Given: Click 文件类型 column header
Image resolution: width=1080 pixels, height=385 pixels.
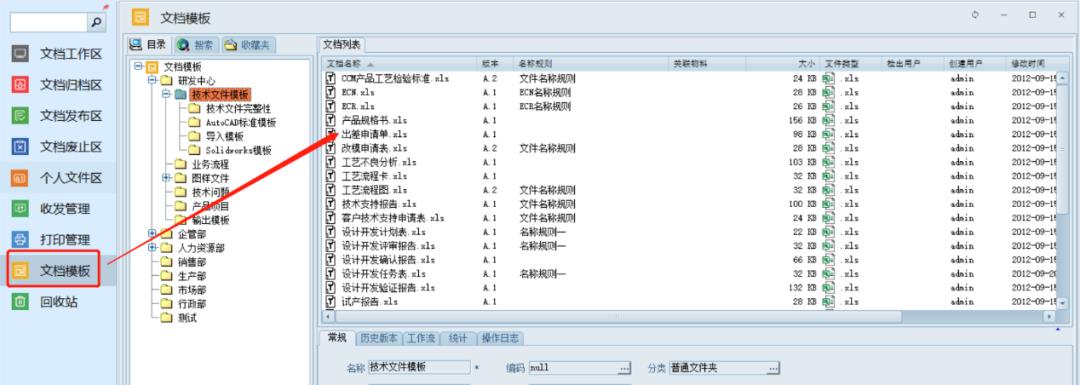Looking at the screenshot, I should point(852,63).
